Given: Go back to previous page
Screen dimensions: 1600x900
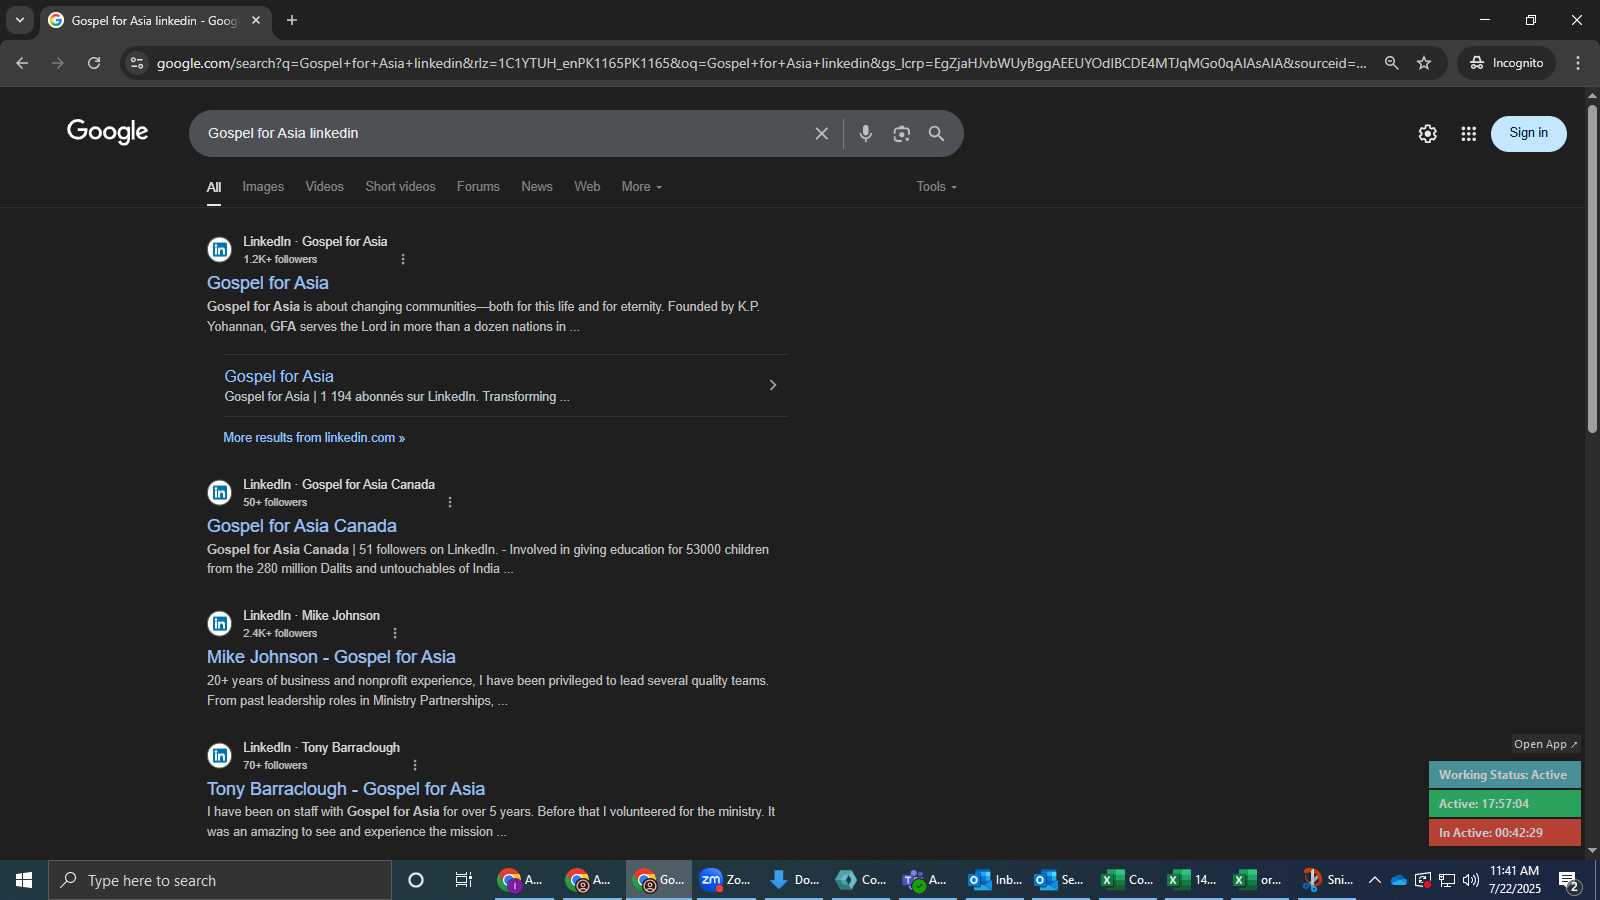Looking at the screenshot, I should pos(22,63).
